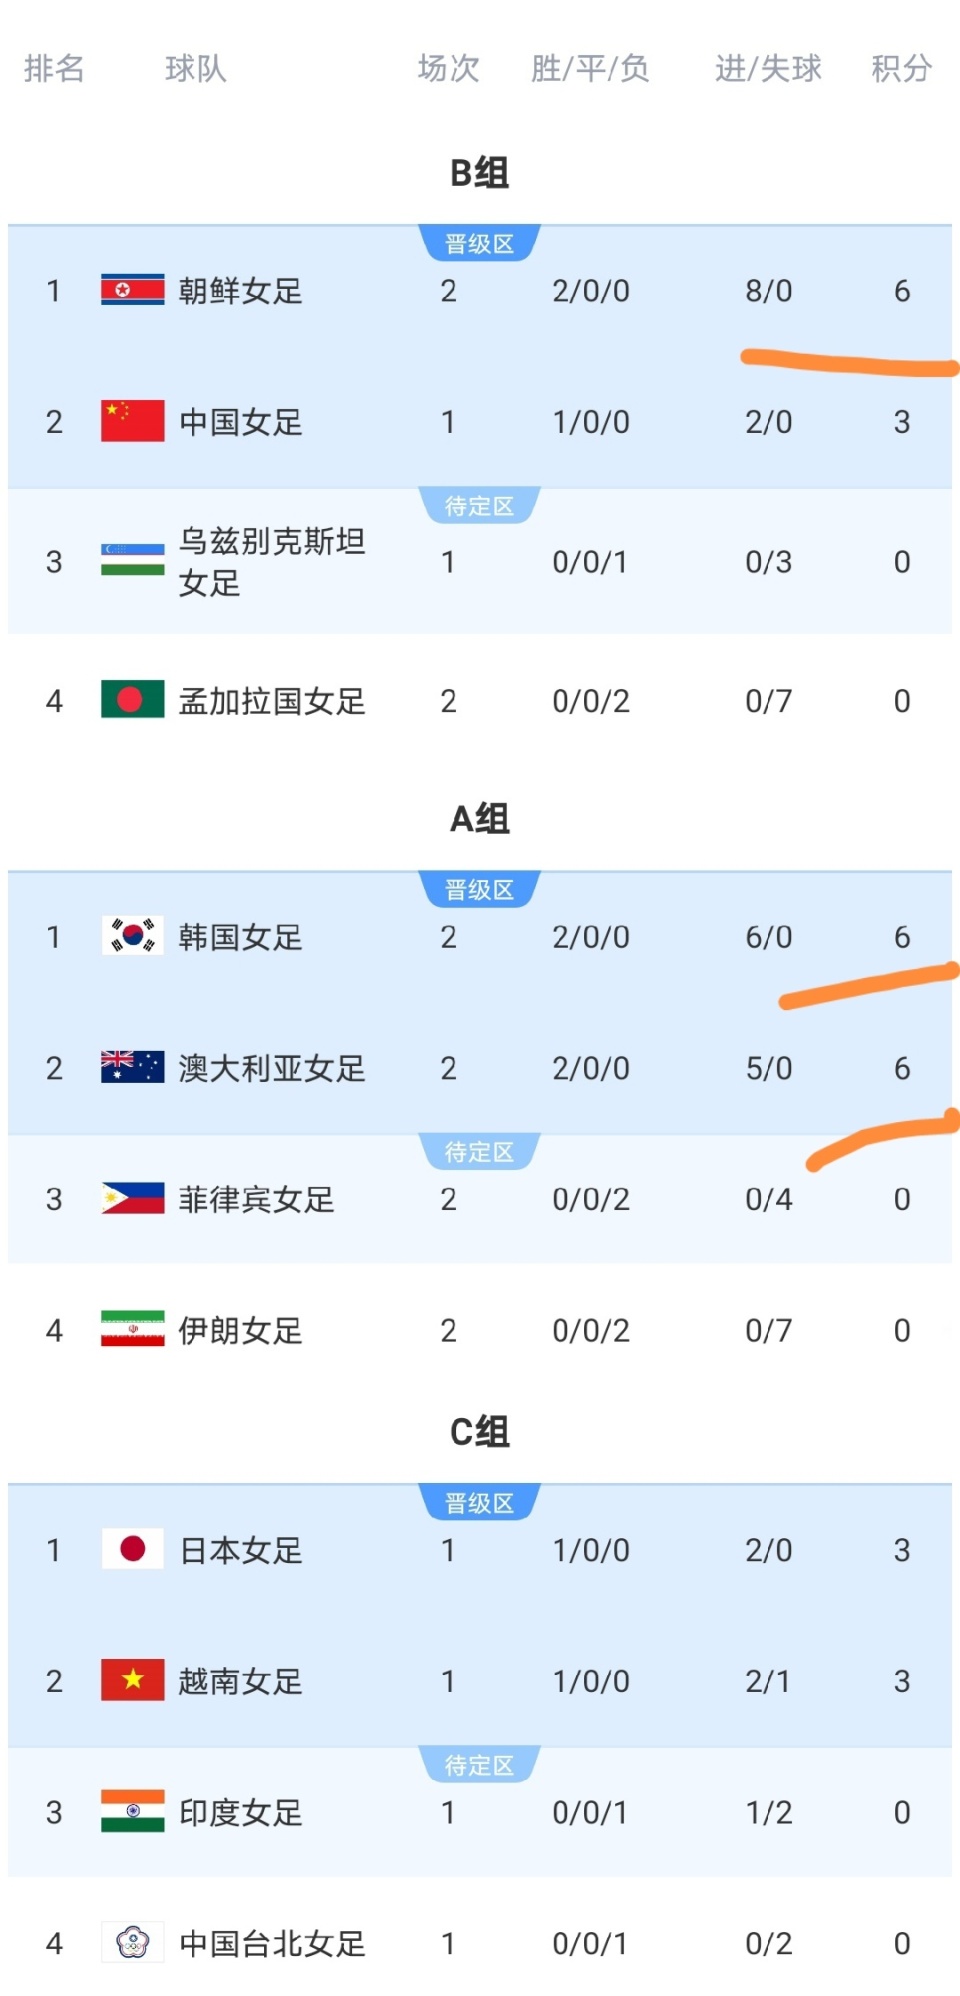Tap the B组 group heading

480,173
